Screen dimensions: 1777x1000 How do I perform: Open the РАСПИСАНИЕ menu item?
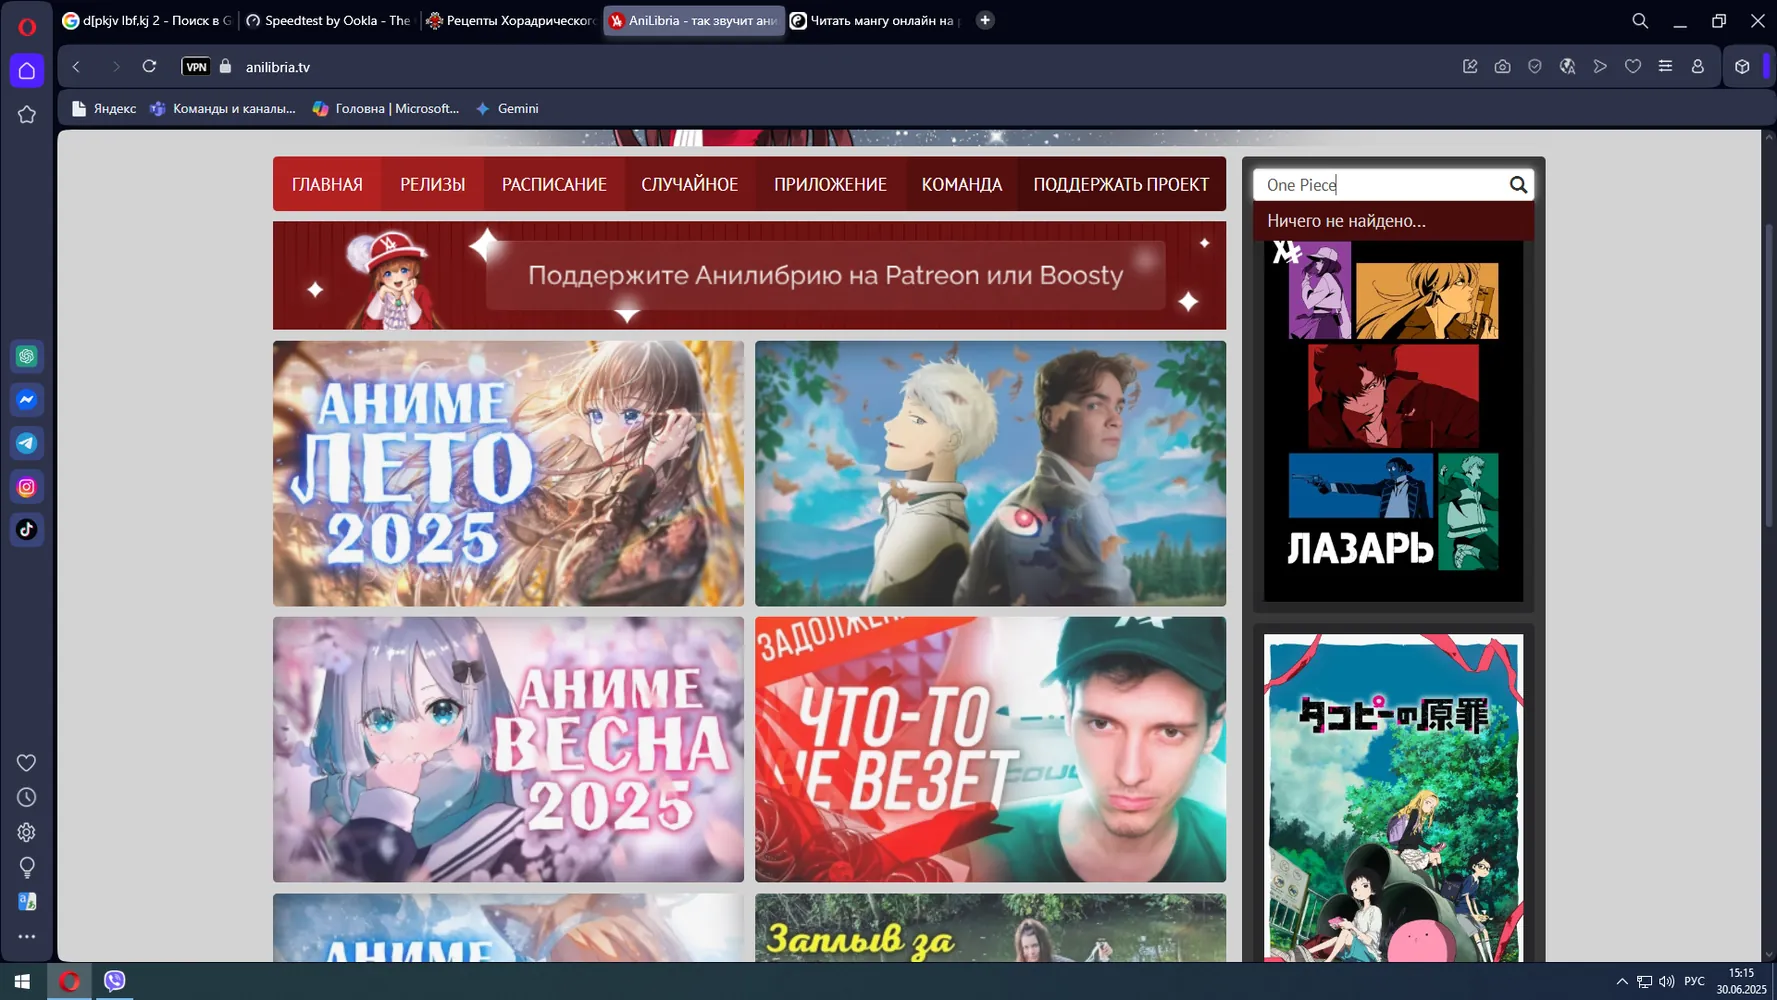554,185
